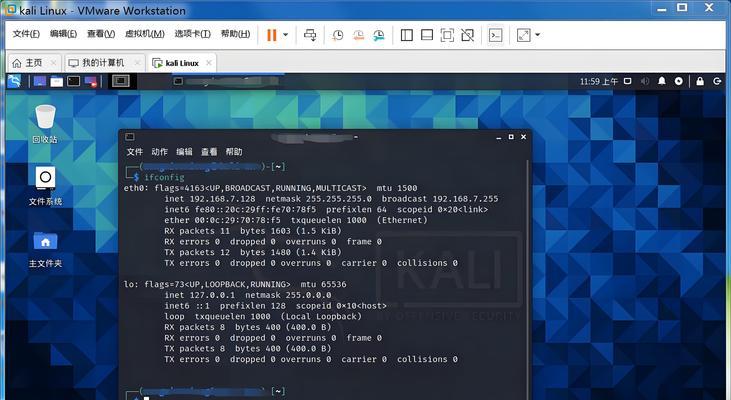Open the notifications bell icon
This screenshot has width=731, height=400.
(x=662, y=81)
